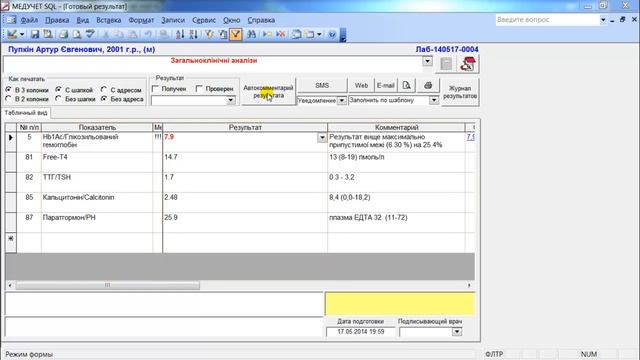The image size is (640, 360).
Task: Open the Записи menu
Action: tap(173, 20)
